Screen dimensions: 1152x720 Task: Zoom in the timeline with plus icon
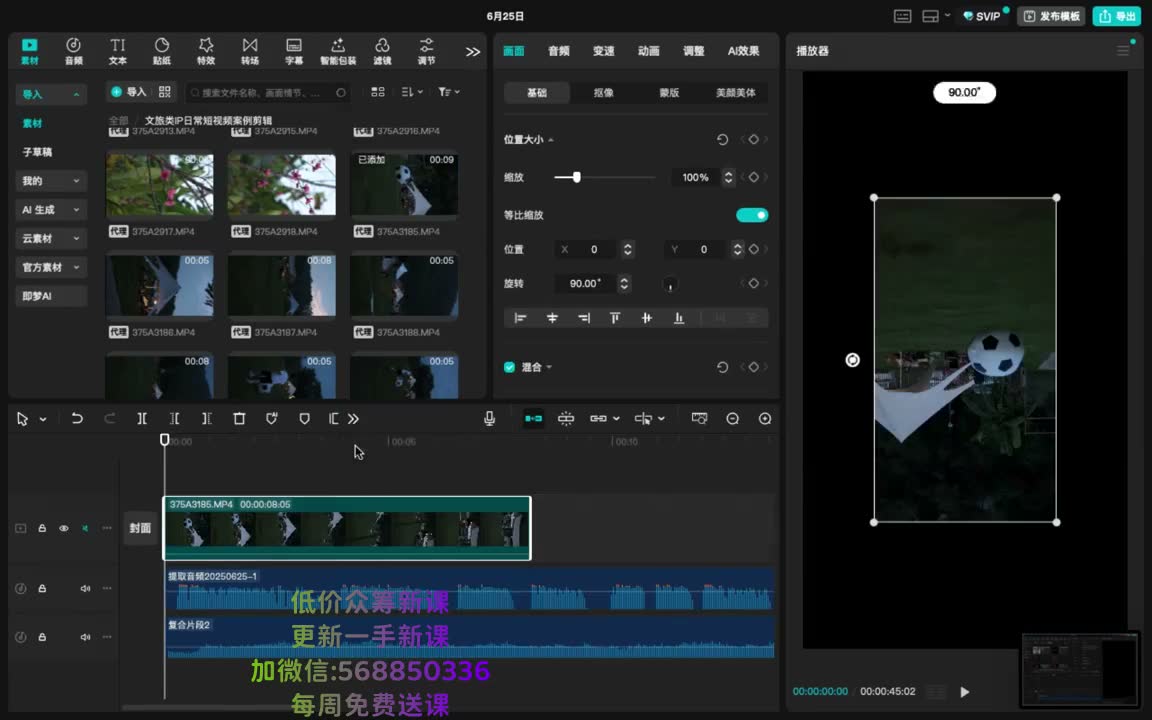point(765,418)
